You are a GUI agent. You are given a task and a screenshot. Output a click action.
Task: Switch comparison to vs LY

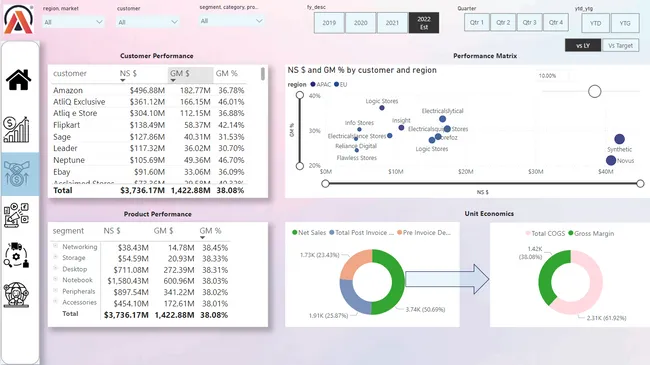tap(583, 45)
